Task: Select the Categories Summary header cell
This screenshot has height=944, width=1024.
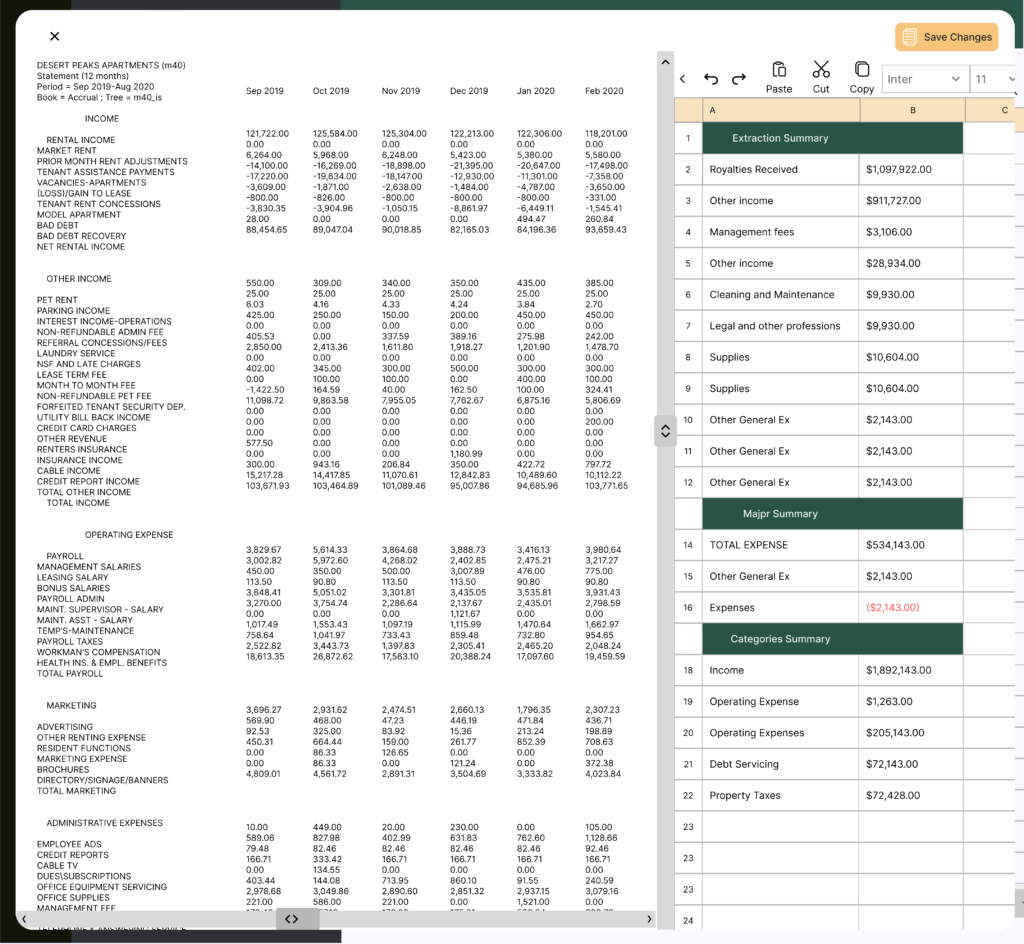Action: click(x=833, y=639)
